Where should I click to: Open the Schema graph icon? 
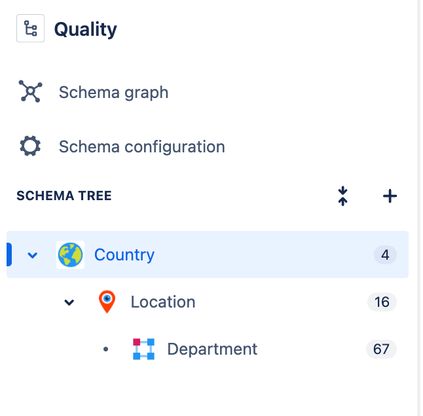point(30,91)
